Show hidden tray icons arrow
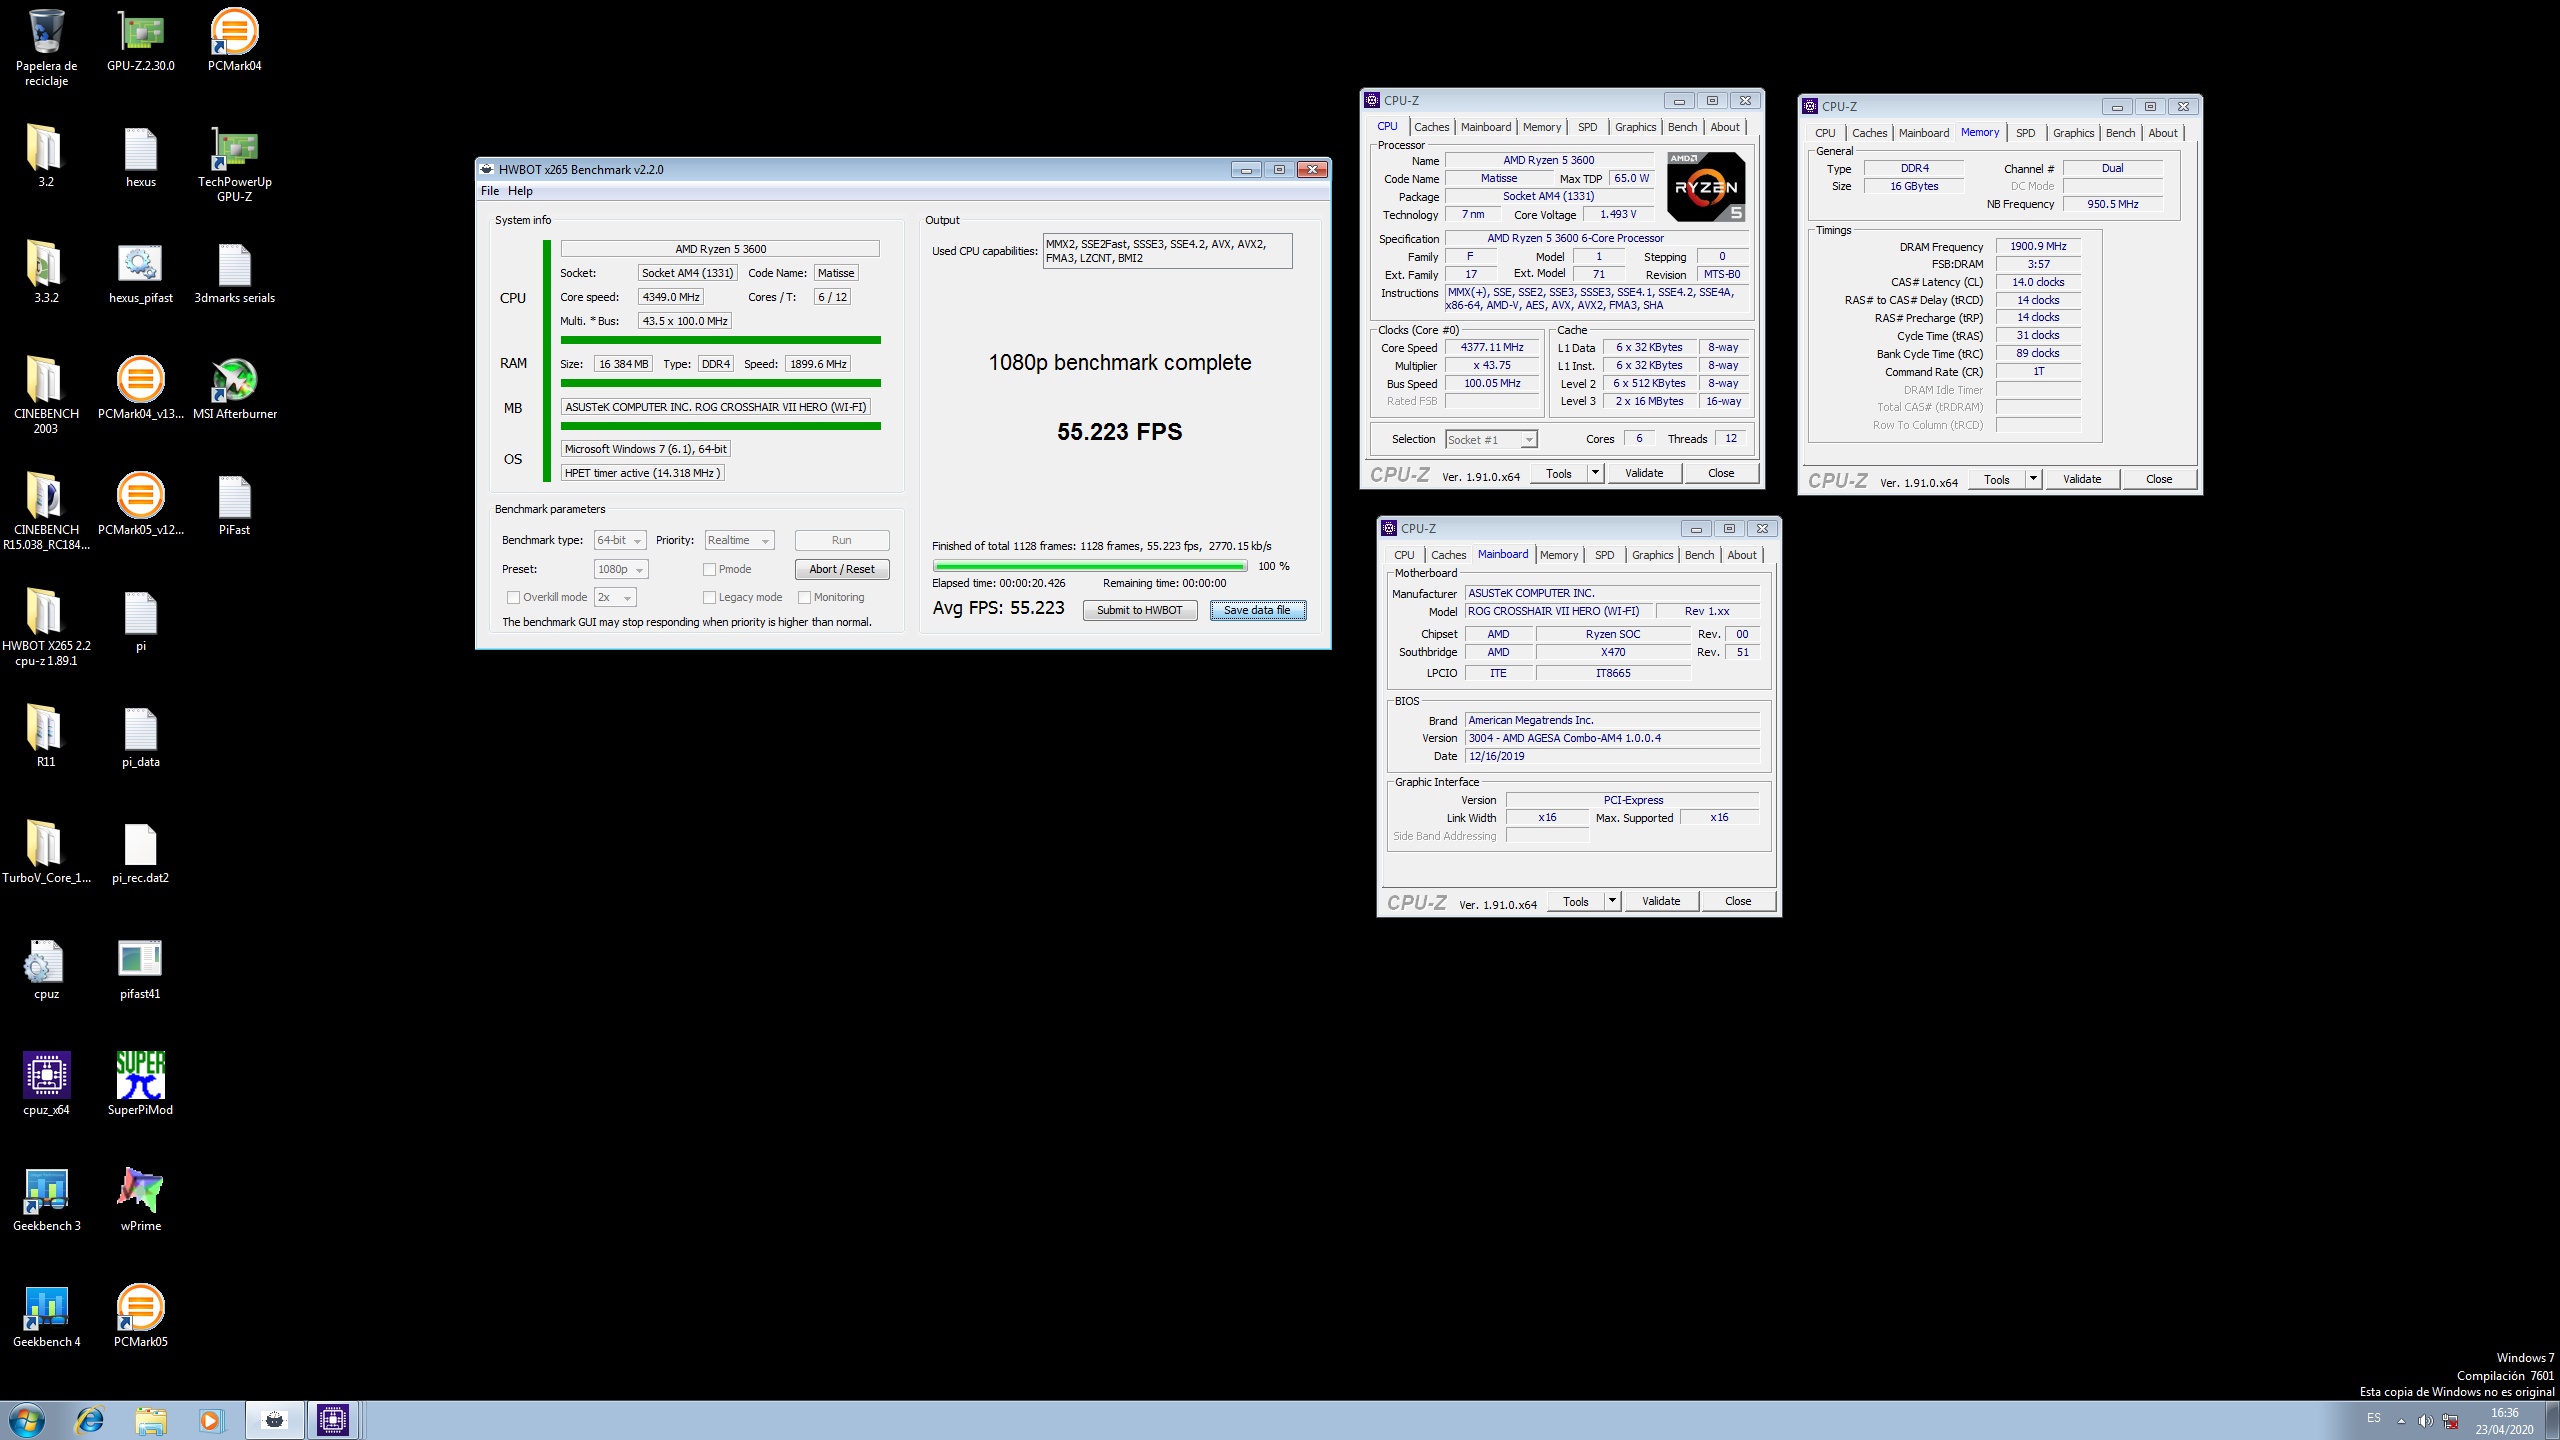This screenshot has width=2560, height=1440. 2401,1421
